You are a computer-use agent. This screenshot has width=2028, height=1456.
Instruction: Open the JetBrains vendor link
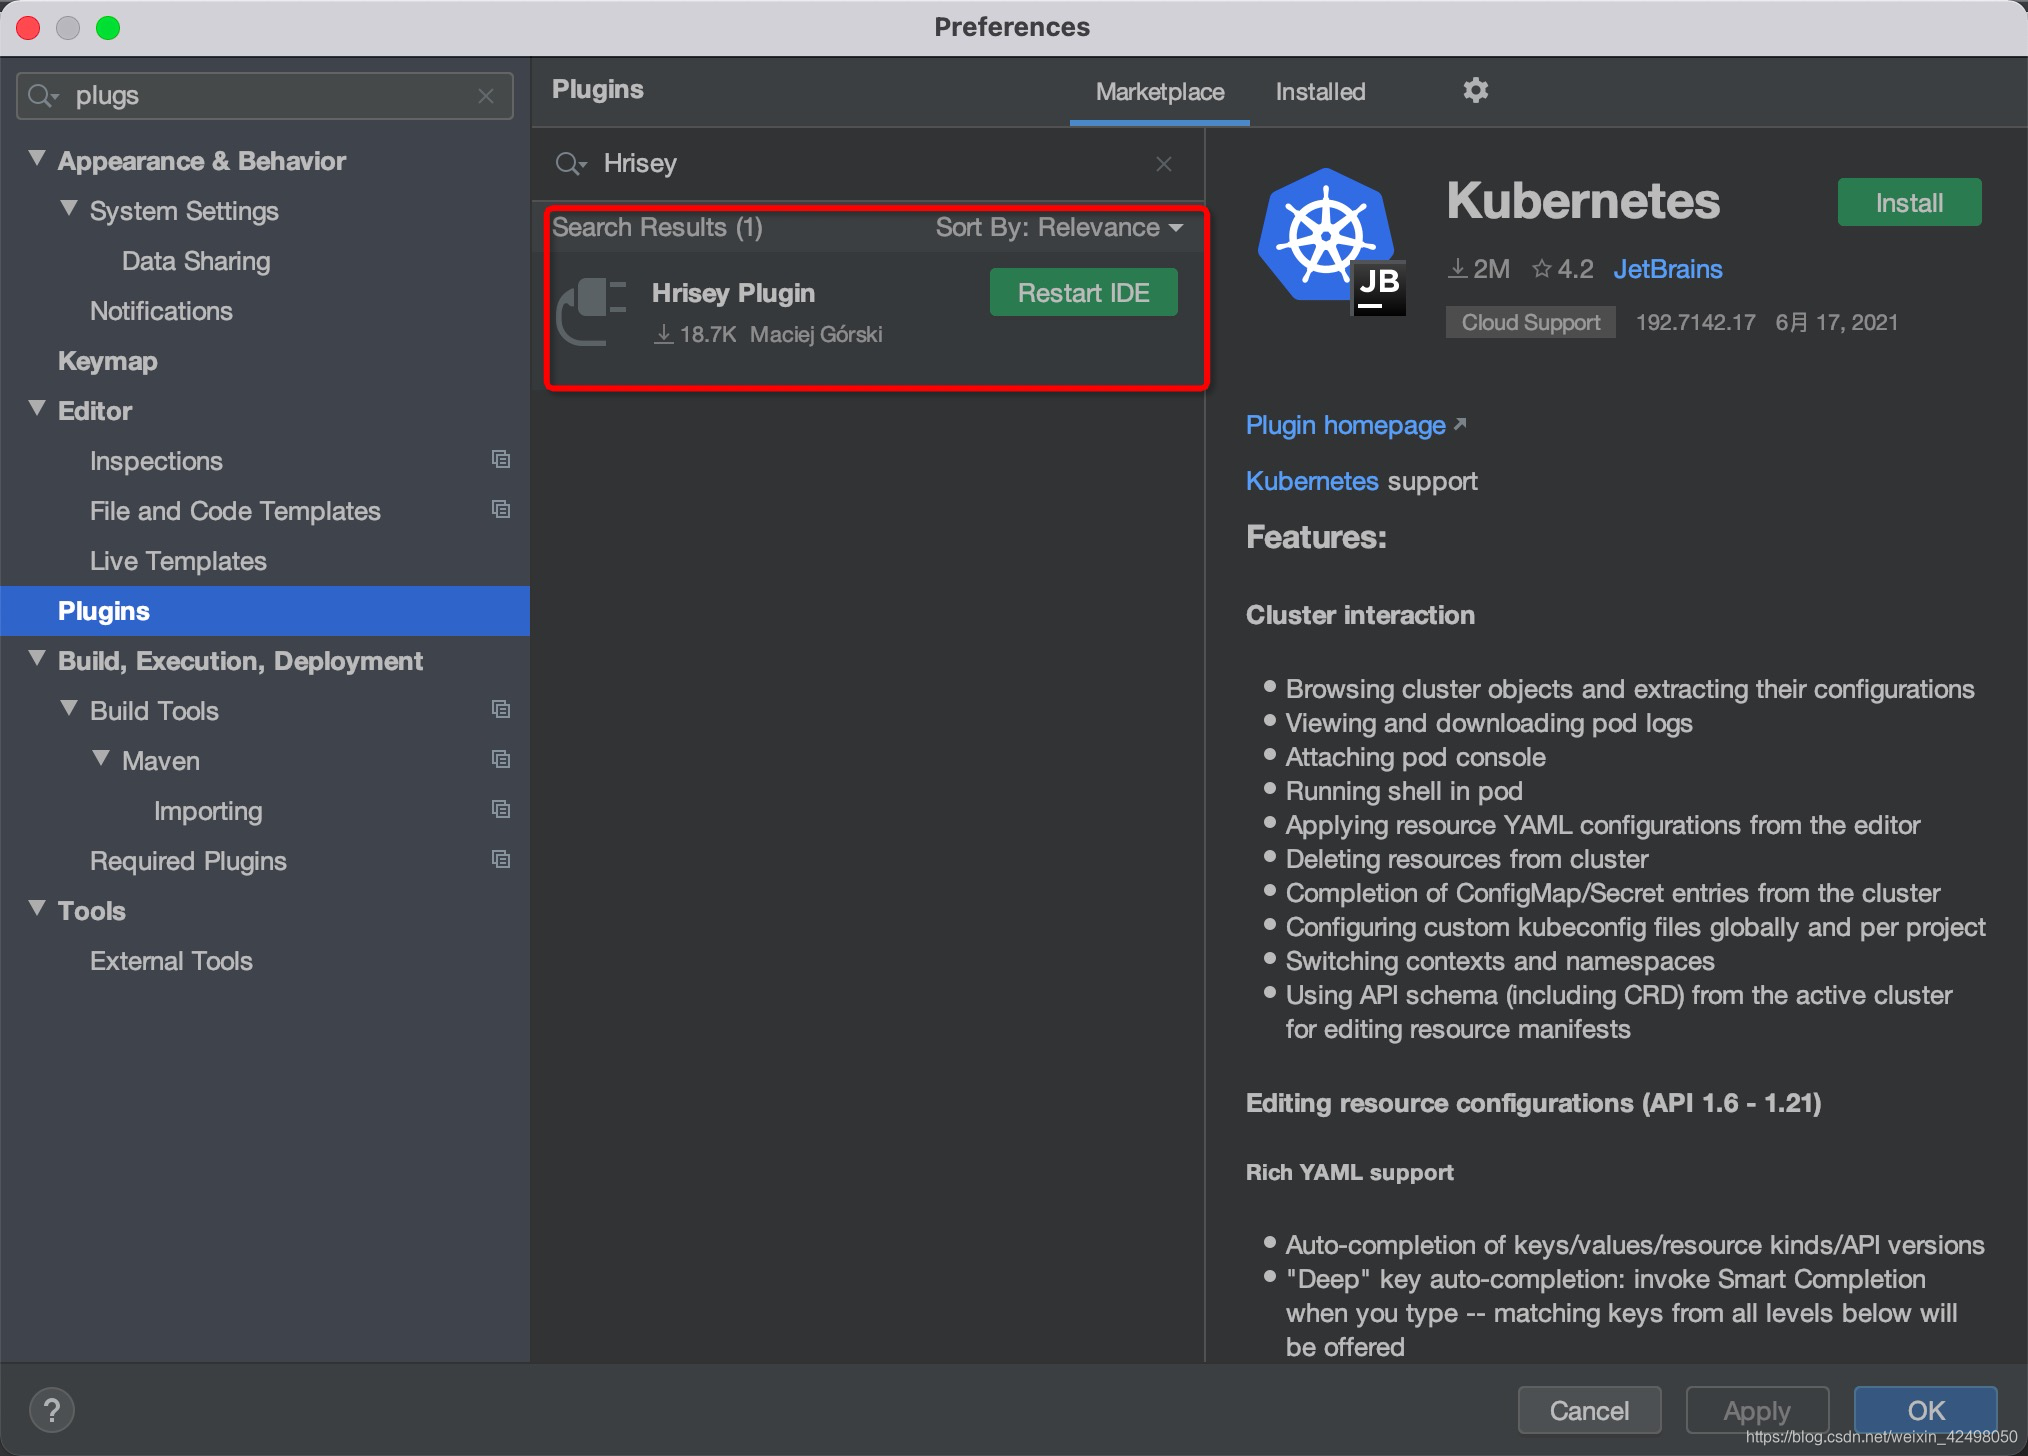1667,269
